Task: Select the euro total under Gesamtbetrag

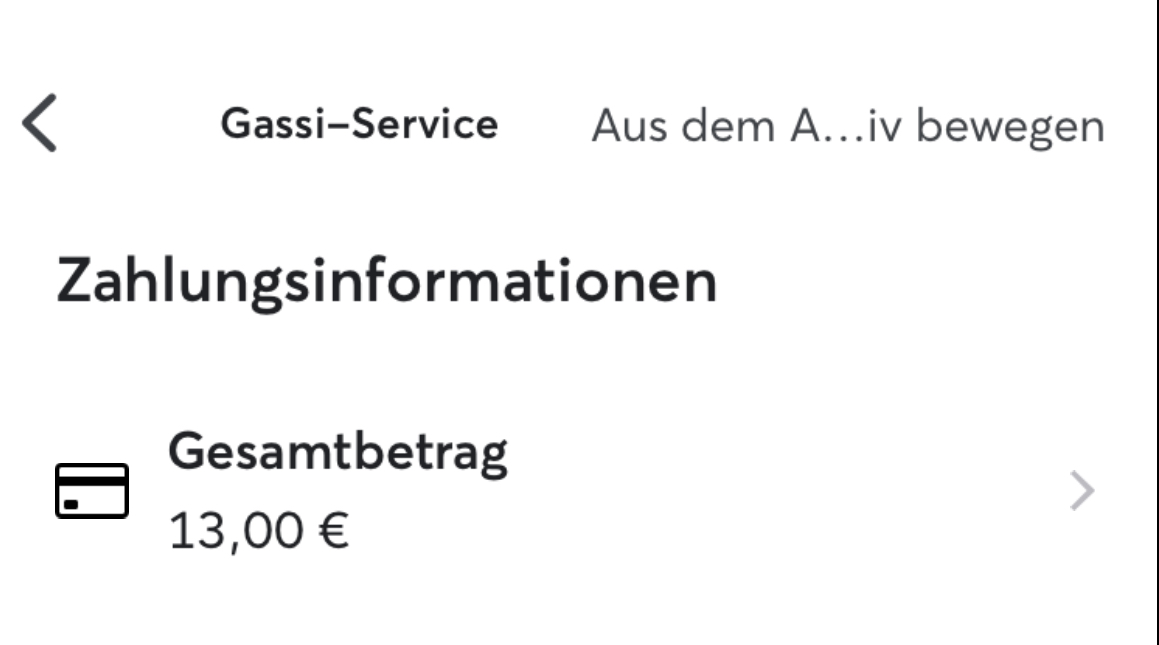Action: click(x=259, y=530)
